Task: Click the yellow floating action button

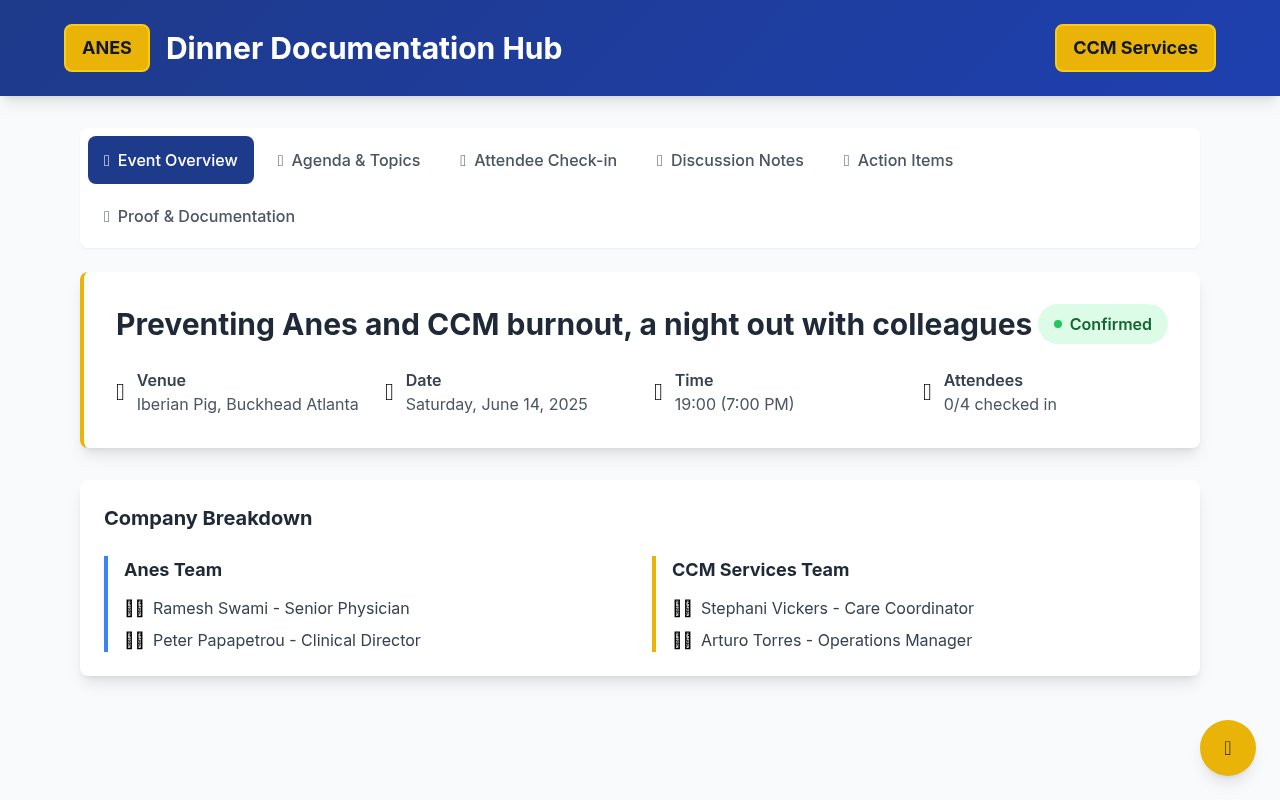Action: (x=1227, y=748)
